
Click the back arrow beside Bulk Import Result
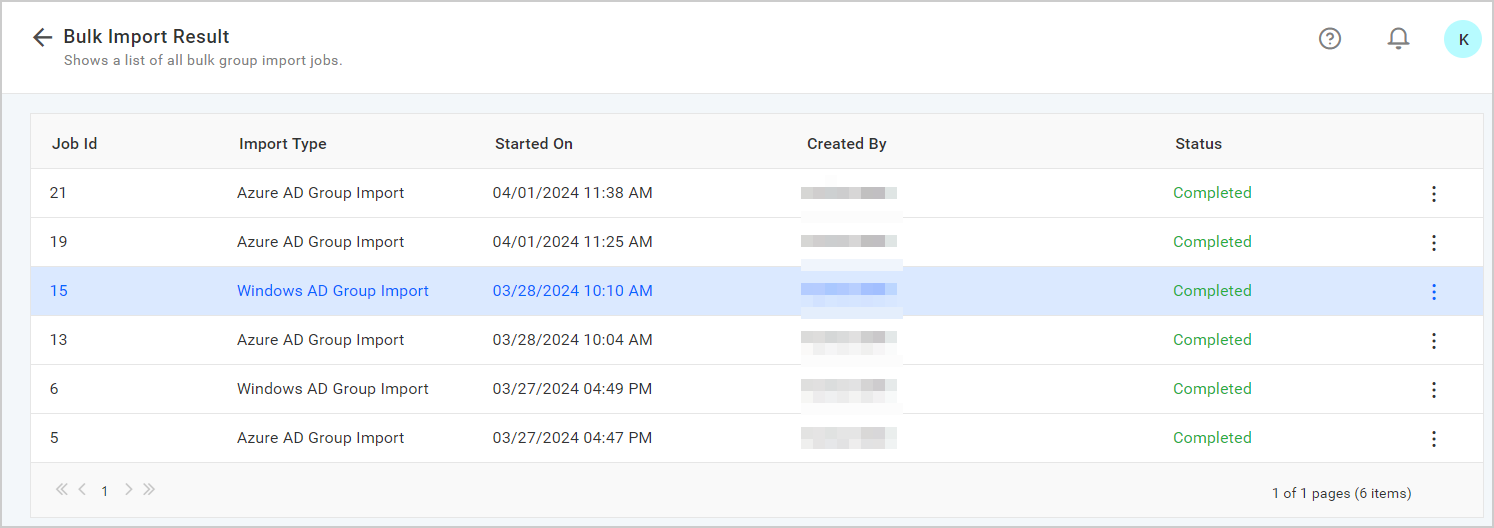click(42, 38)
